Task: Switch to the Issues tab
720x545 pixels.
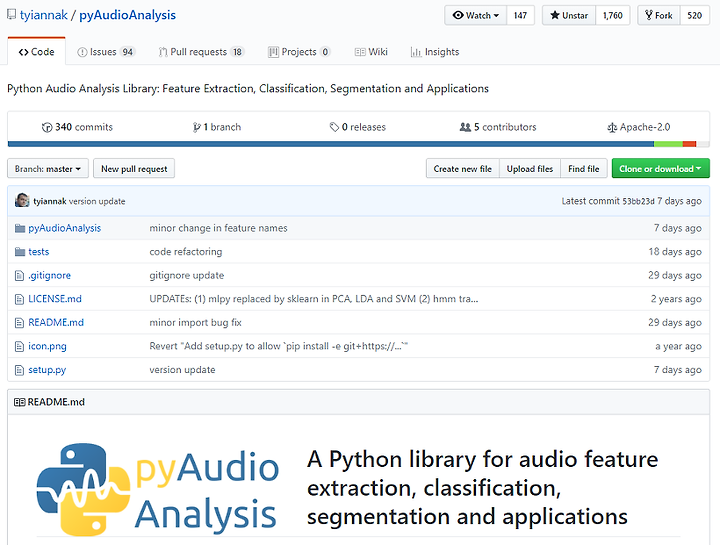Action: (106, 52)
